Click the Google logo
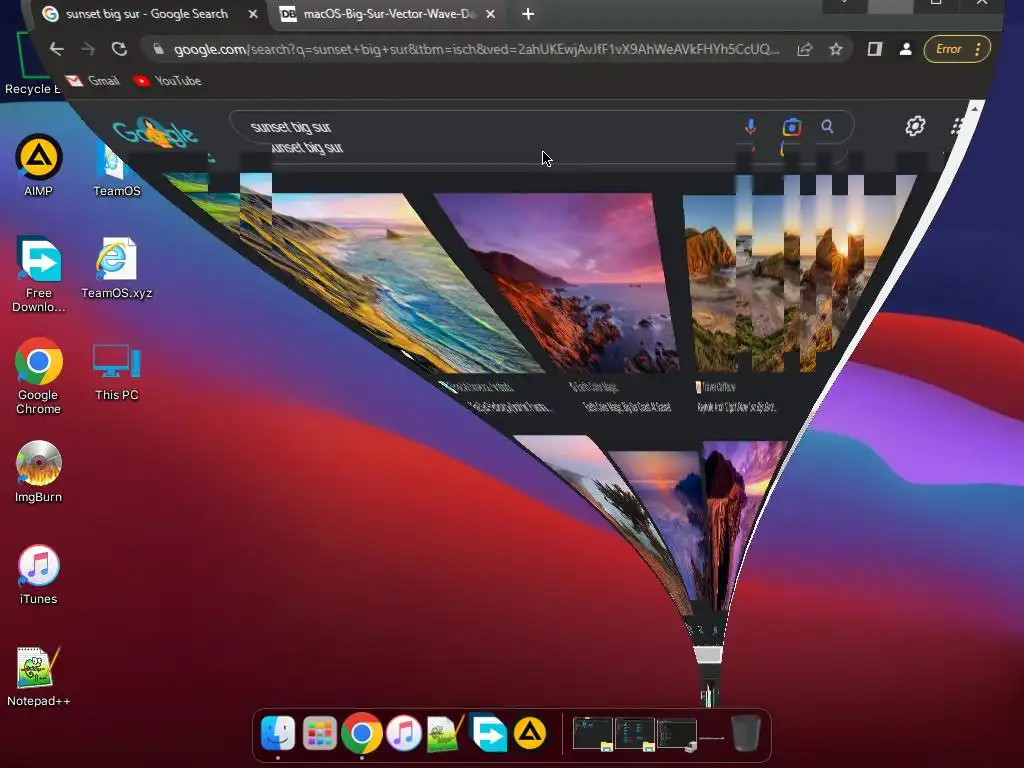Image resolution: width=1024 pixels, height=768 pixels. 154,133
